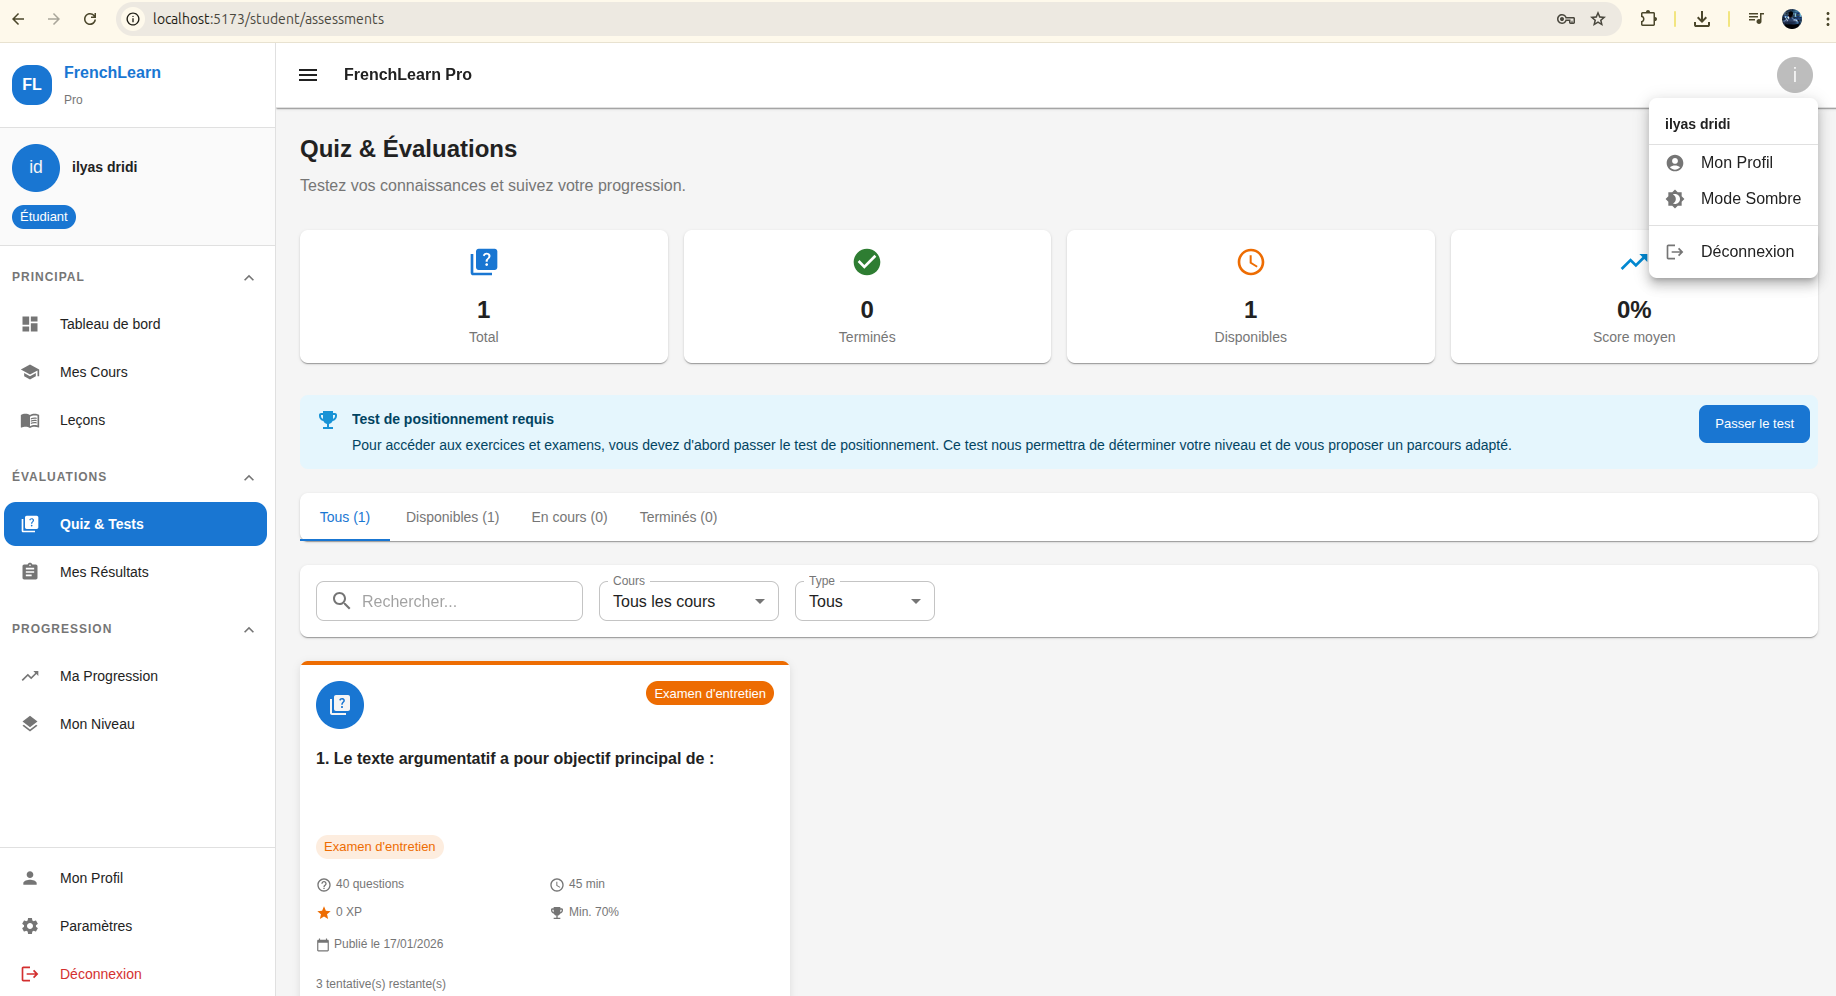Switch to the Terminés (0) tab
This screenshot has width=1836, height=996.
[x=678, y=517]
